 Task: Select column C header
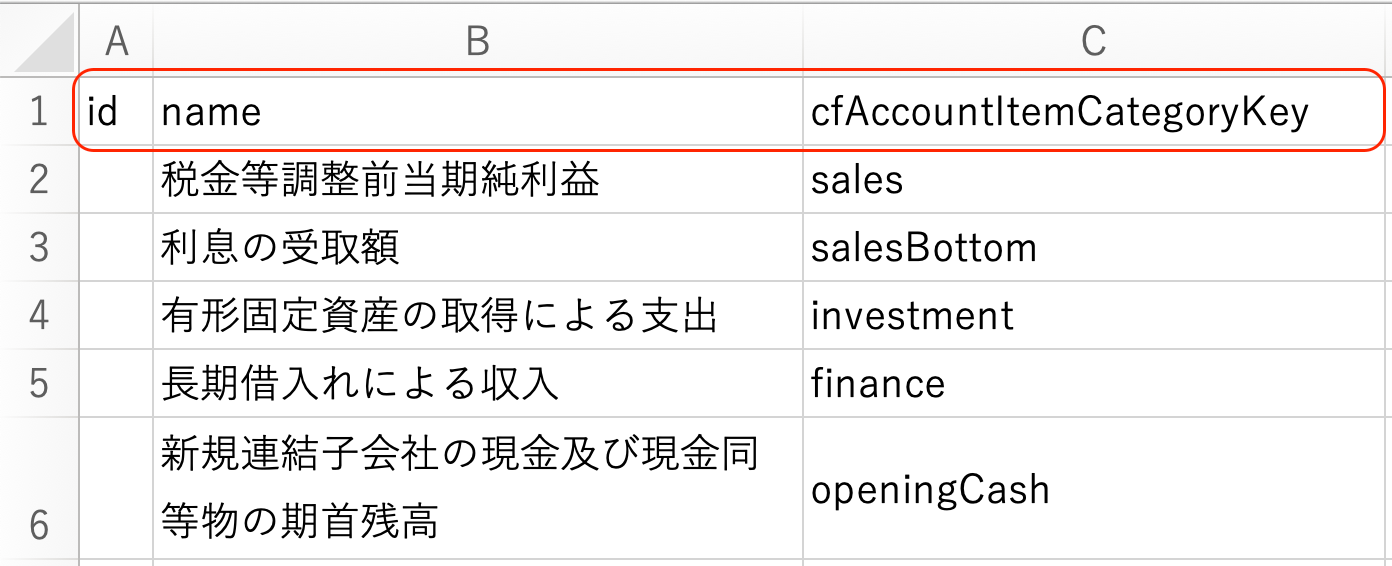(1095, 40)
